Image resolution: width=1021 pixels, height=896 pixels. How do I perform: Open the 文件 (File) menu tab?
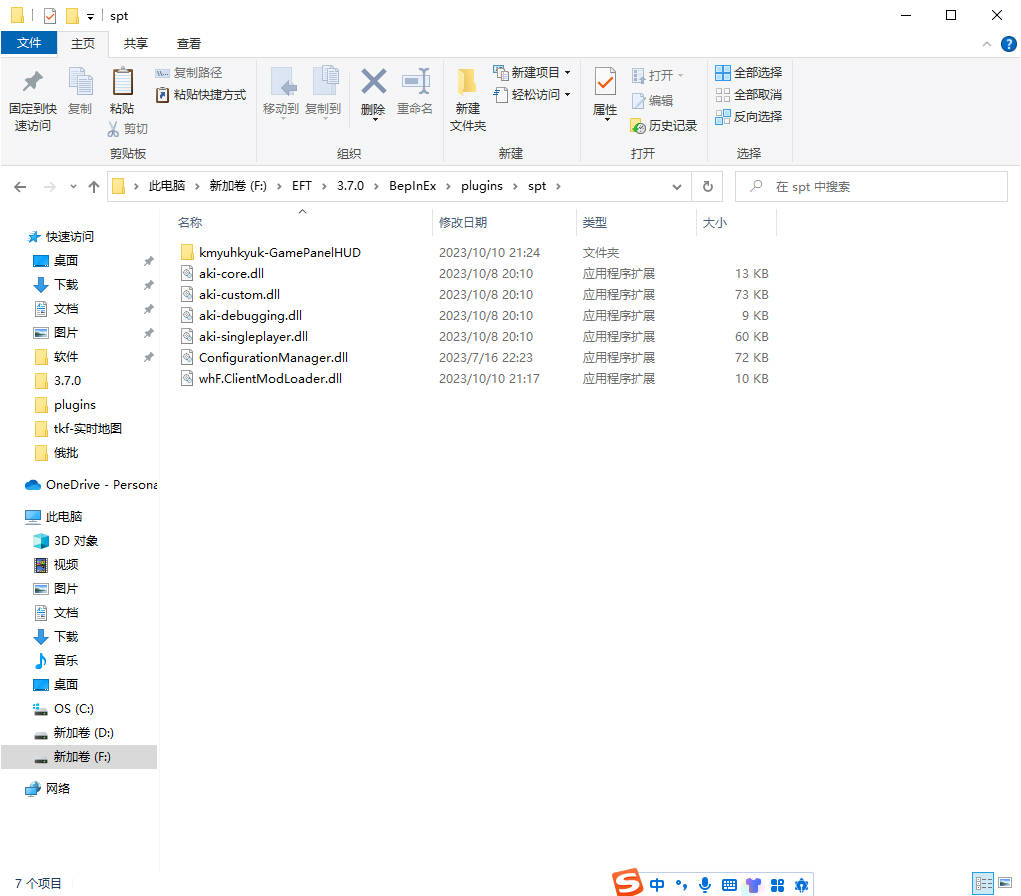[x=29, y=43]
